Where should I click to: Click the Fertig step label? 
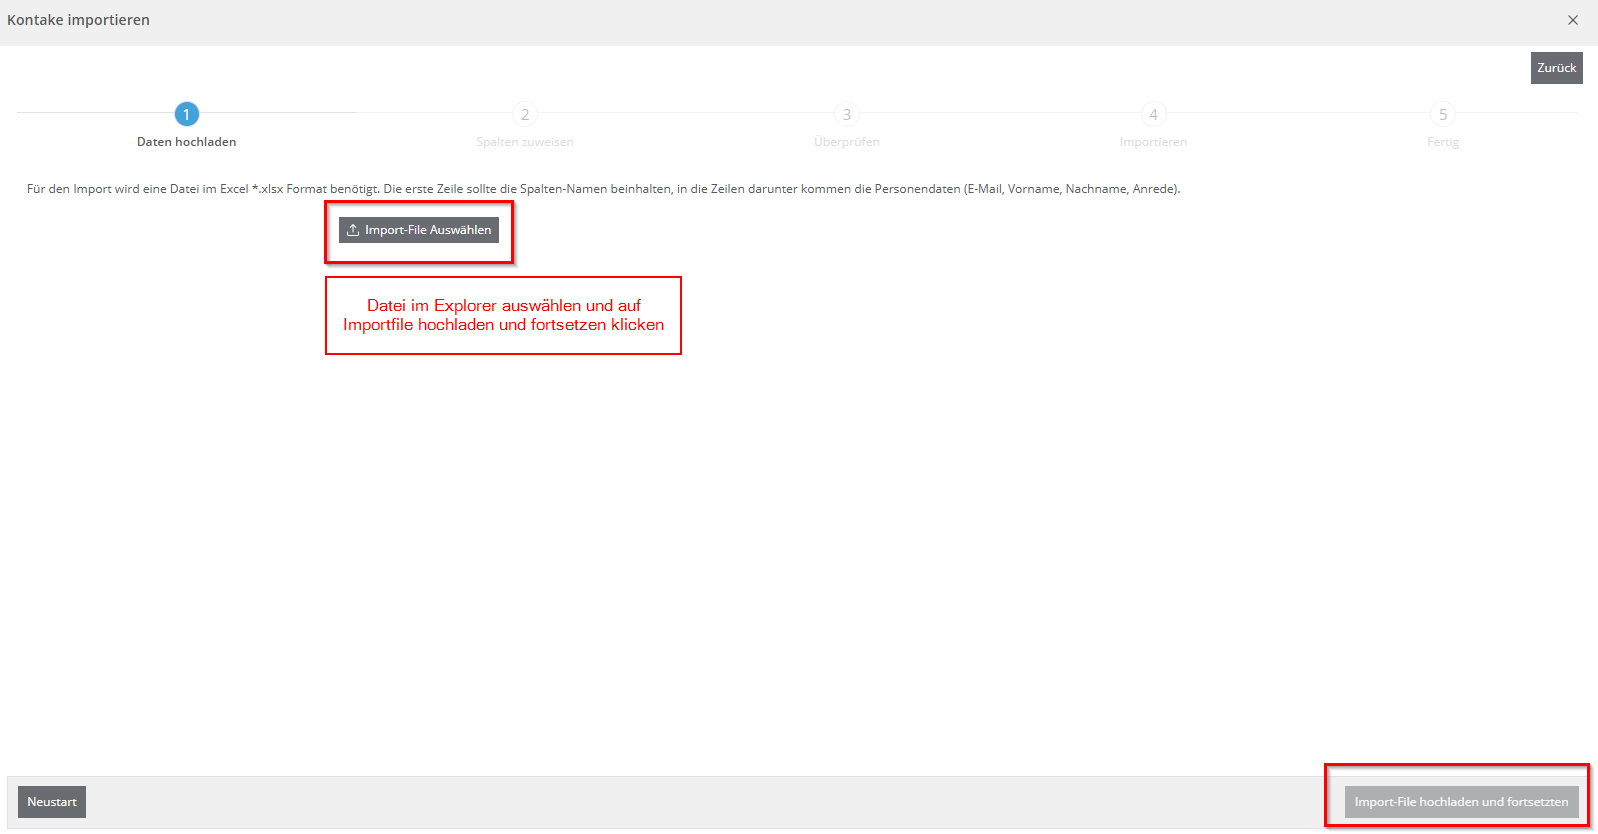(1443, 142)
